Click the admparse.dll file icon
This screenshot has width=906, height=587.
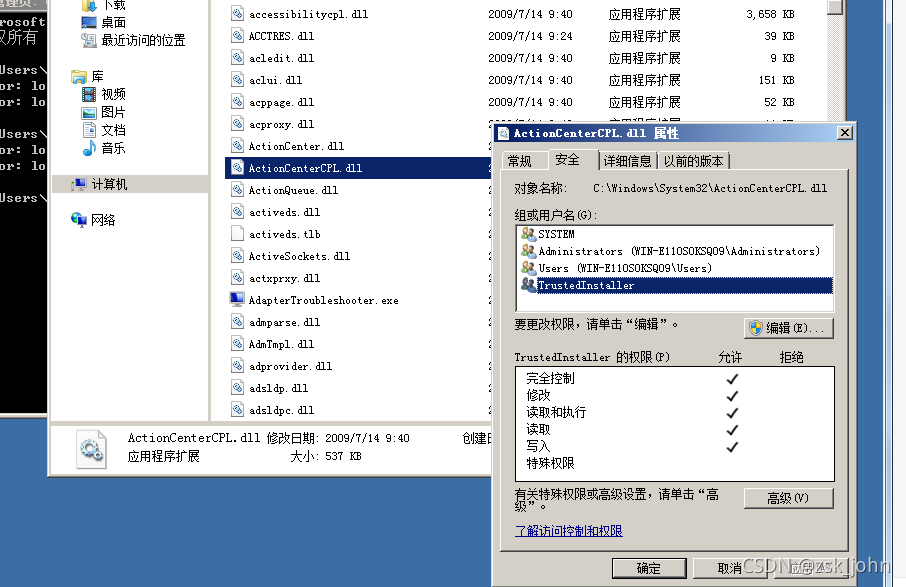click(237, 321)
